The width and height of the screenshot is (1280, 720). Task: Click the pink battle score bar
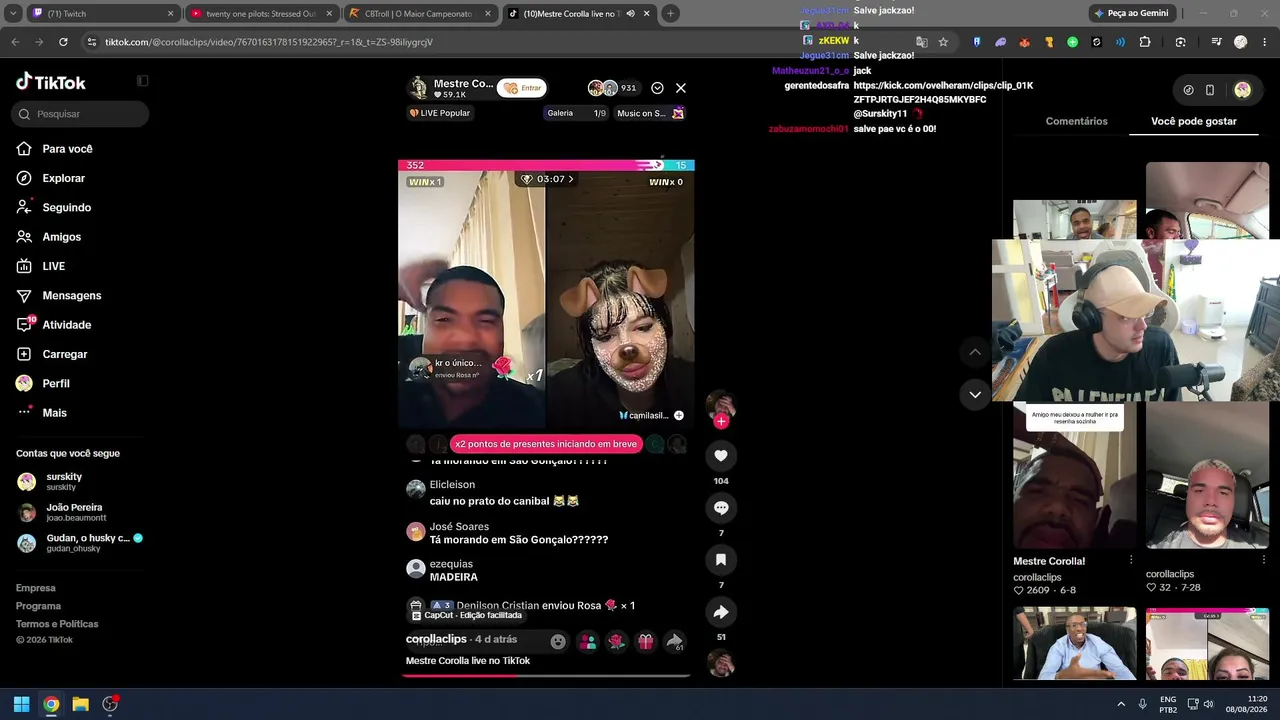(528, 165)
